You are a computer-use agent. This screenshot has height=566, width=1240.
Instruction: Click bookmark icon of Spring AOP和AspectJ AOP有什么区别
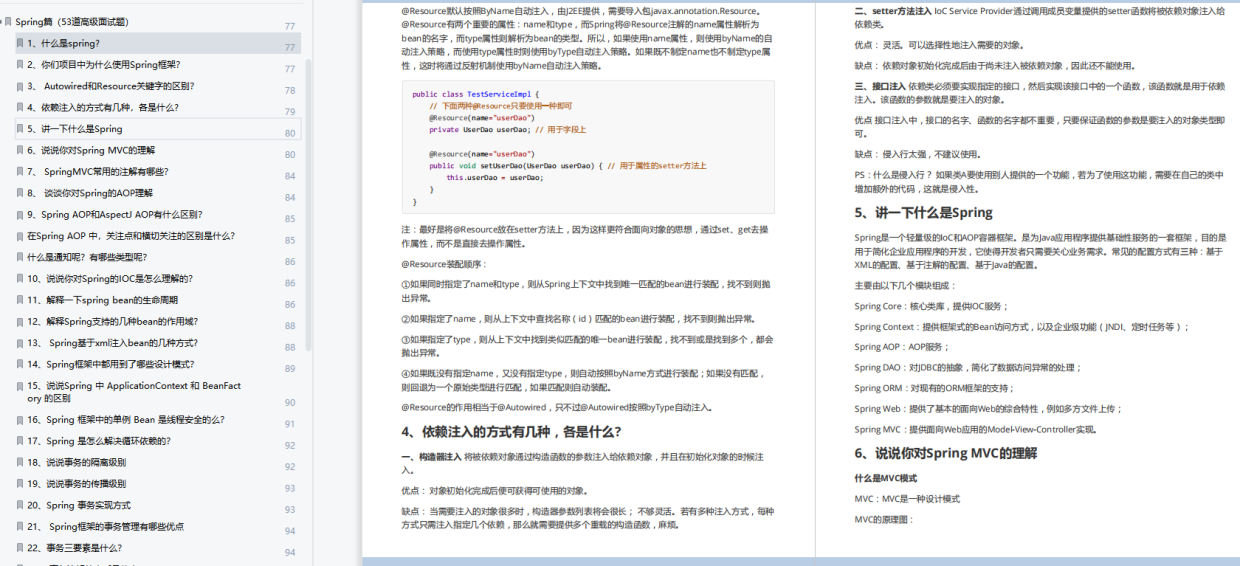20,214
